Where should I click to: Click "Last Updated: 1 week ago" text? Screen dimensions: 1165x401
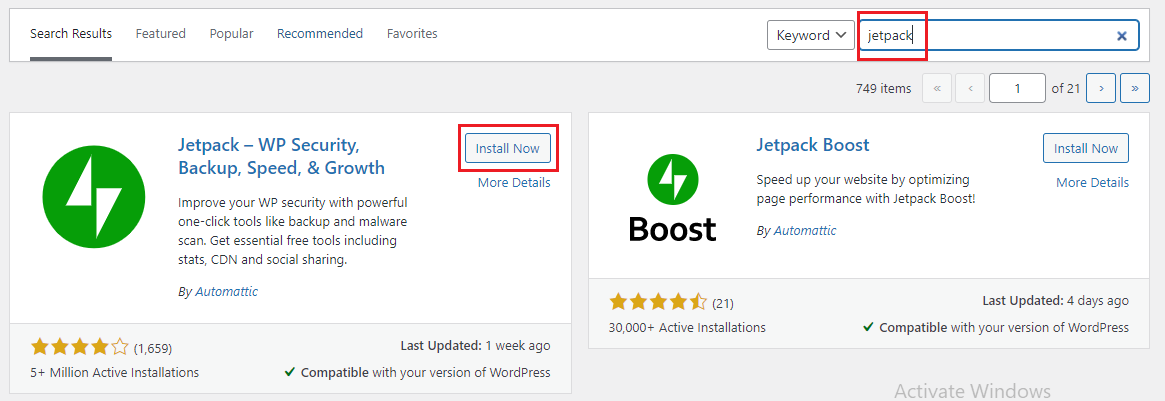(x=476, y=345)
